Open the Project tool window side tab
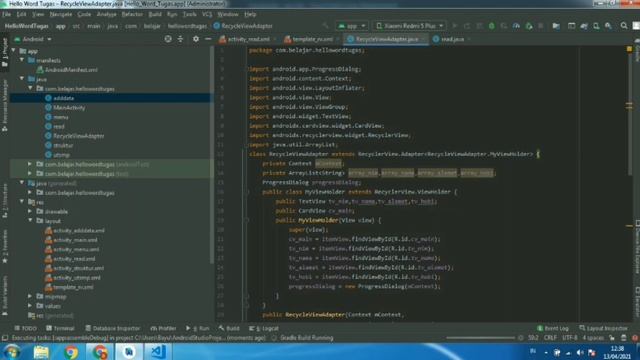The image size is (640, 360). [x=4, y=53]
